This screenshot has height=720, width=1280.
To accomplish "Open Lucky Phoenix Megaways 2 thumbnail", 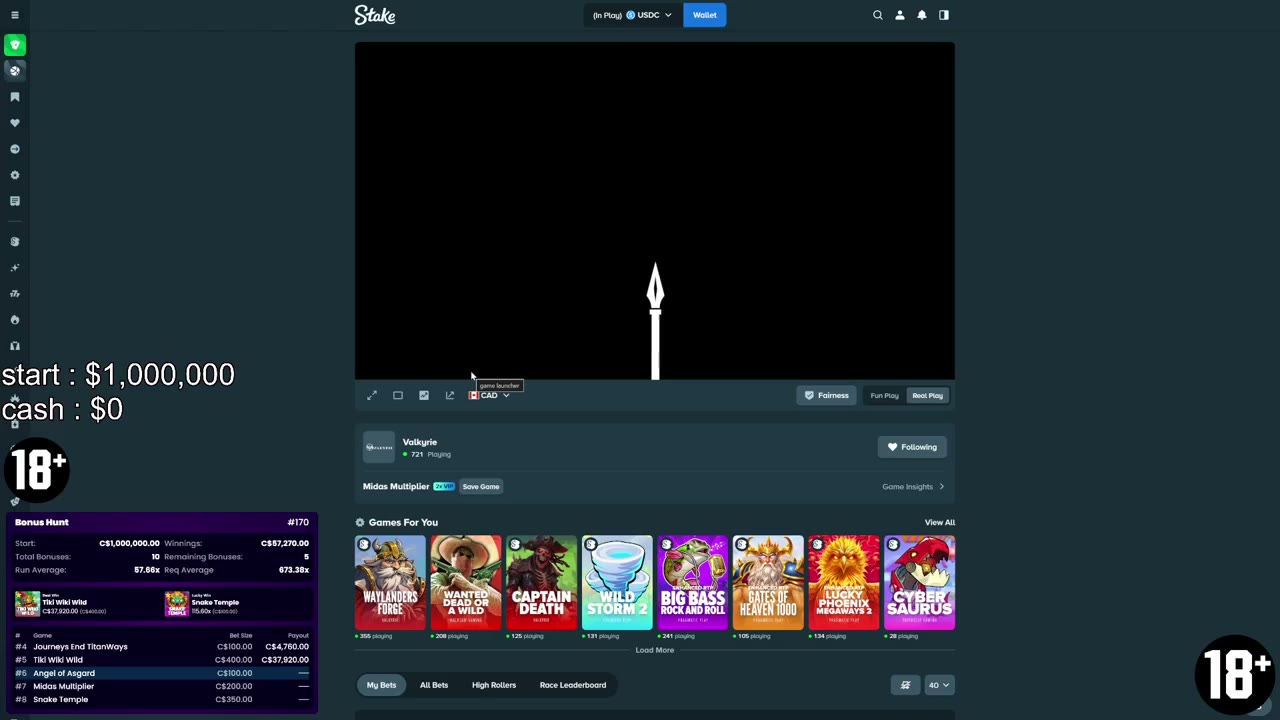I will (x=844, y=583).
